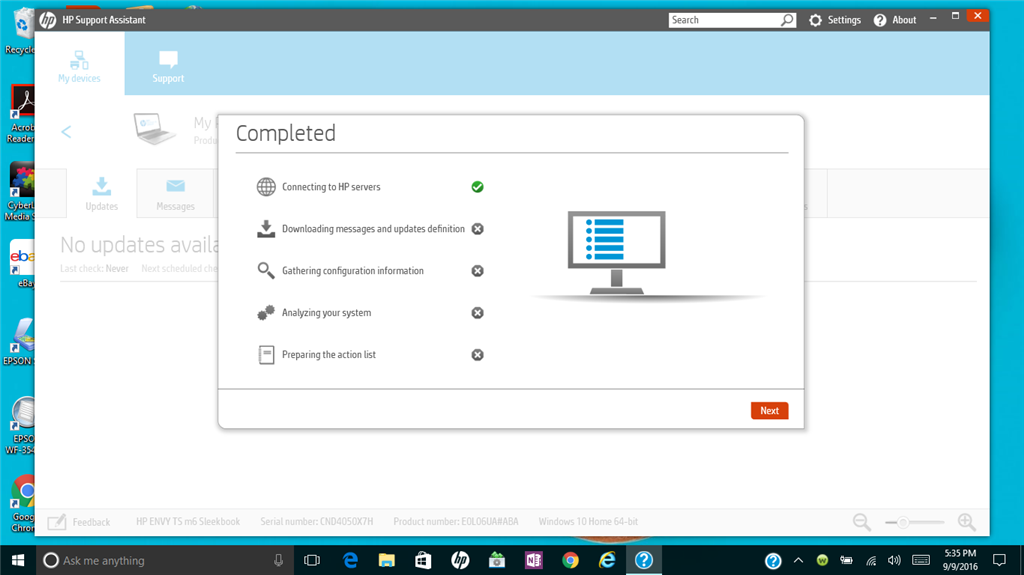This screenshot has width=1024, height=575.
Task: Click the green check status icon
Action: 477,187
